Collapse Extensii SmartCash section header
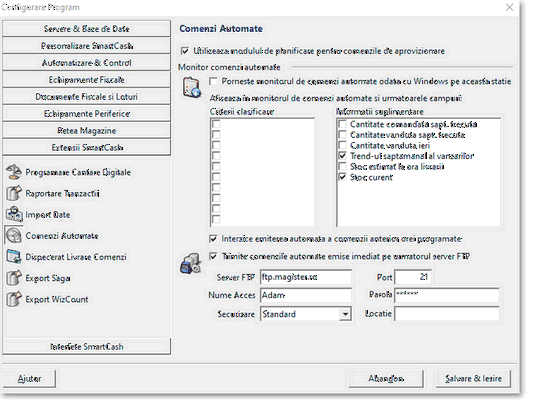The width and height of the screenshot is (544, 412). coord(86,148)
